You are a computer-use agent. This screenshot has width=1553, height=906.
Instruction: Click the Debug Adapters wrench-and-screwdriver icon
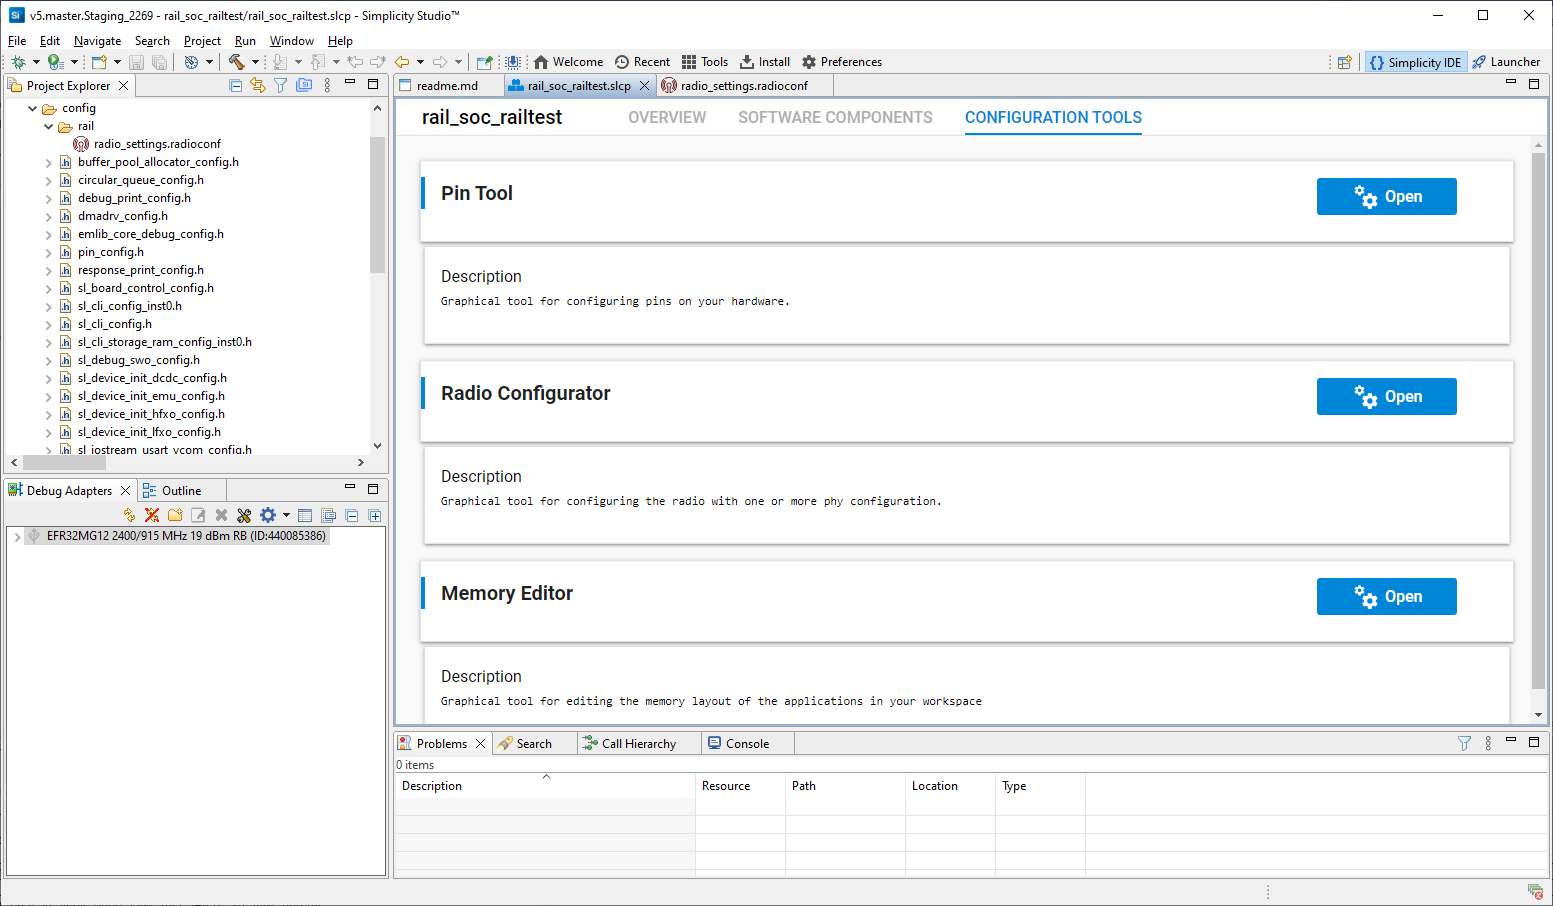pyautogui.click(x=244, y=516)
